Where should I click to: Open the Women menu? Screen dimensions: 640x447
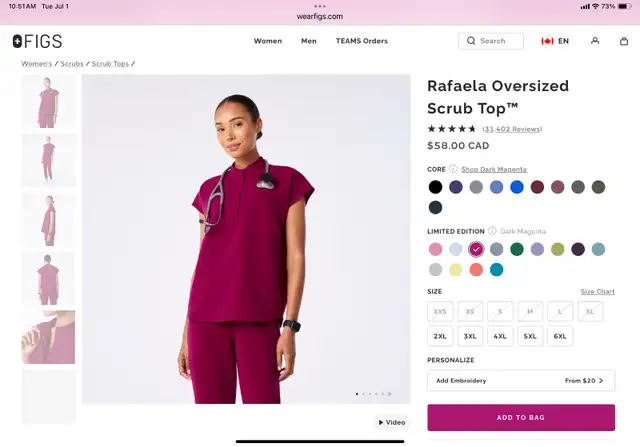pos(268,41)
